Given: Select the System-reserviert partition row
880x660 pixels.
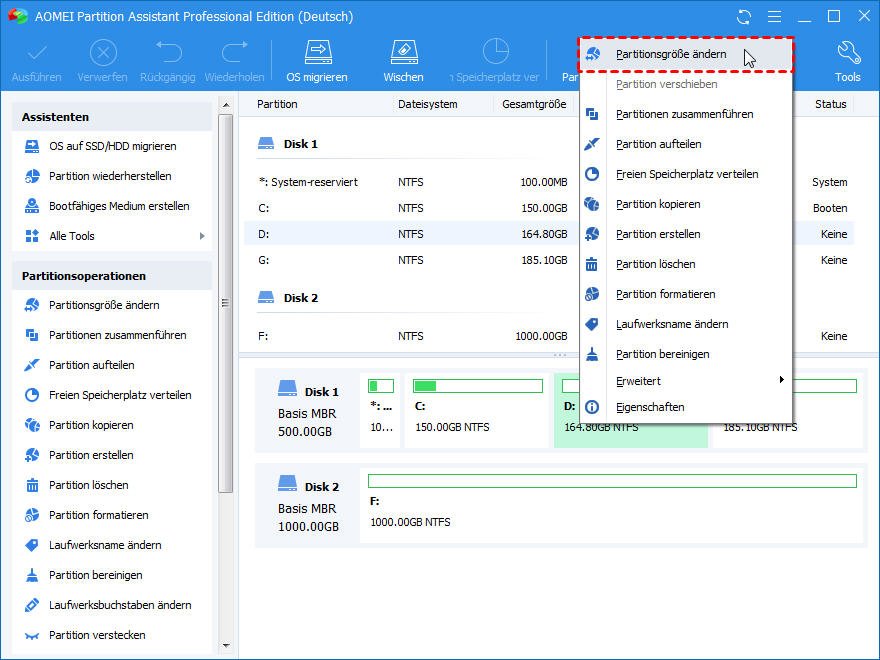Looking at the screenshot, I should (412, 182).
